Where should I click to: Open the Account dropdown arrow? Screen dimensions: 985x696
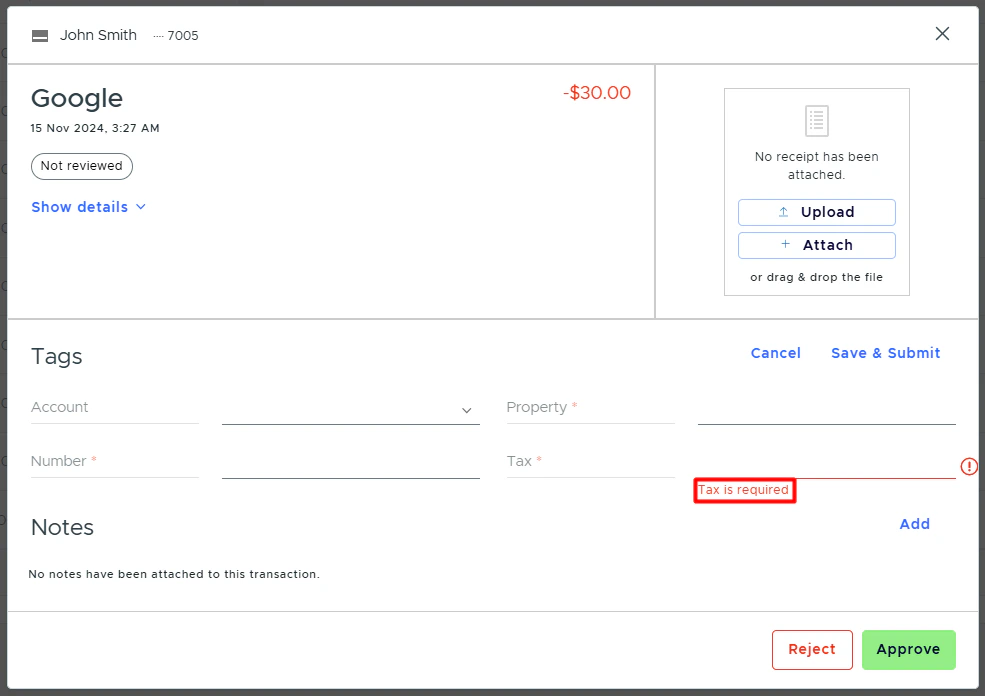(x=466, y=410)
